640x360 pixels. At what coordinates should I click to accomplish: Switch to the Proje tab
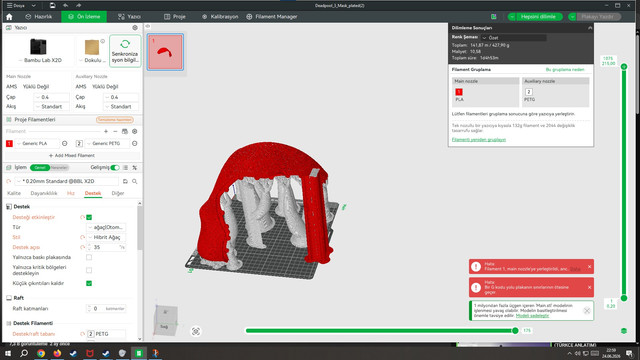175,17
